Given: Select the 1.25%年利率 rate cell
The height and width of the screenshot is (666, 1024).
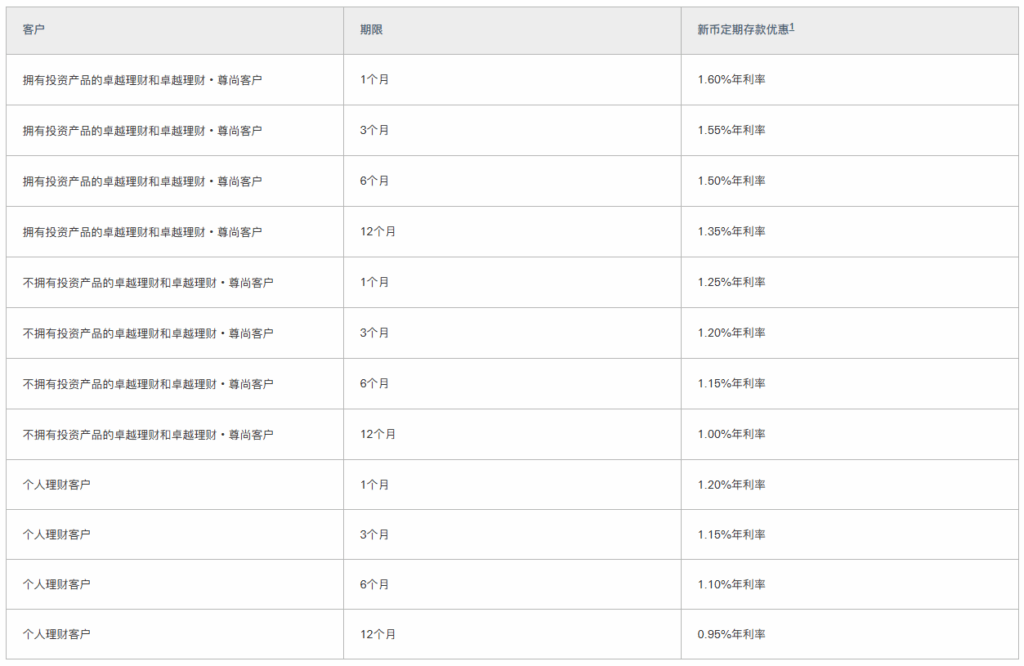Looking at the screenshot, I should (731, 283).
